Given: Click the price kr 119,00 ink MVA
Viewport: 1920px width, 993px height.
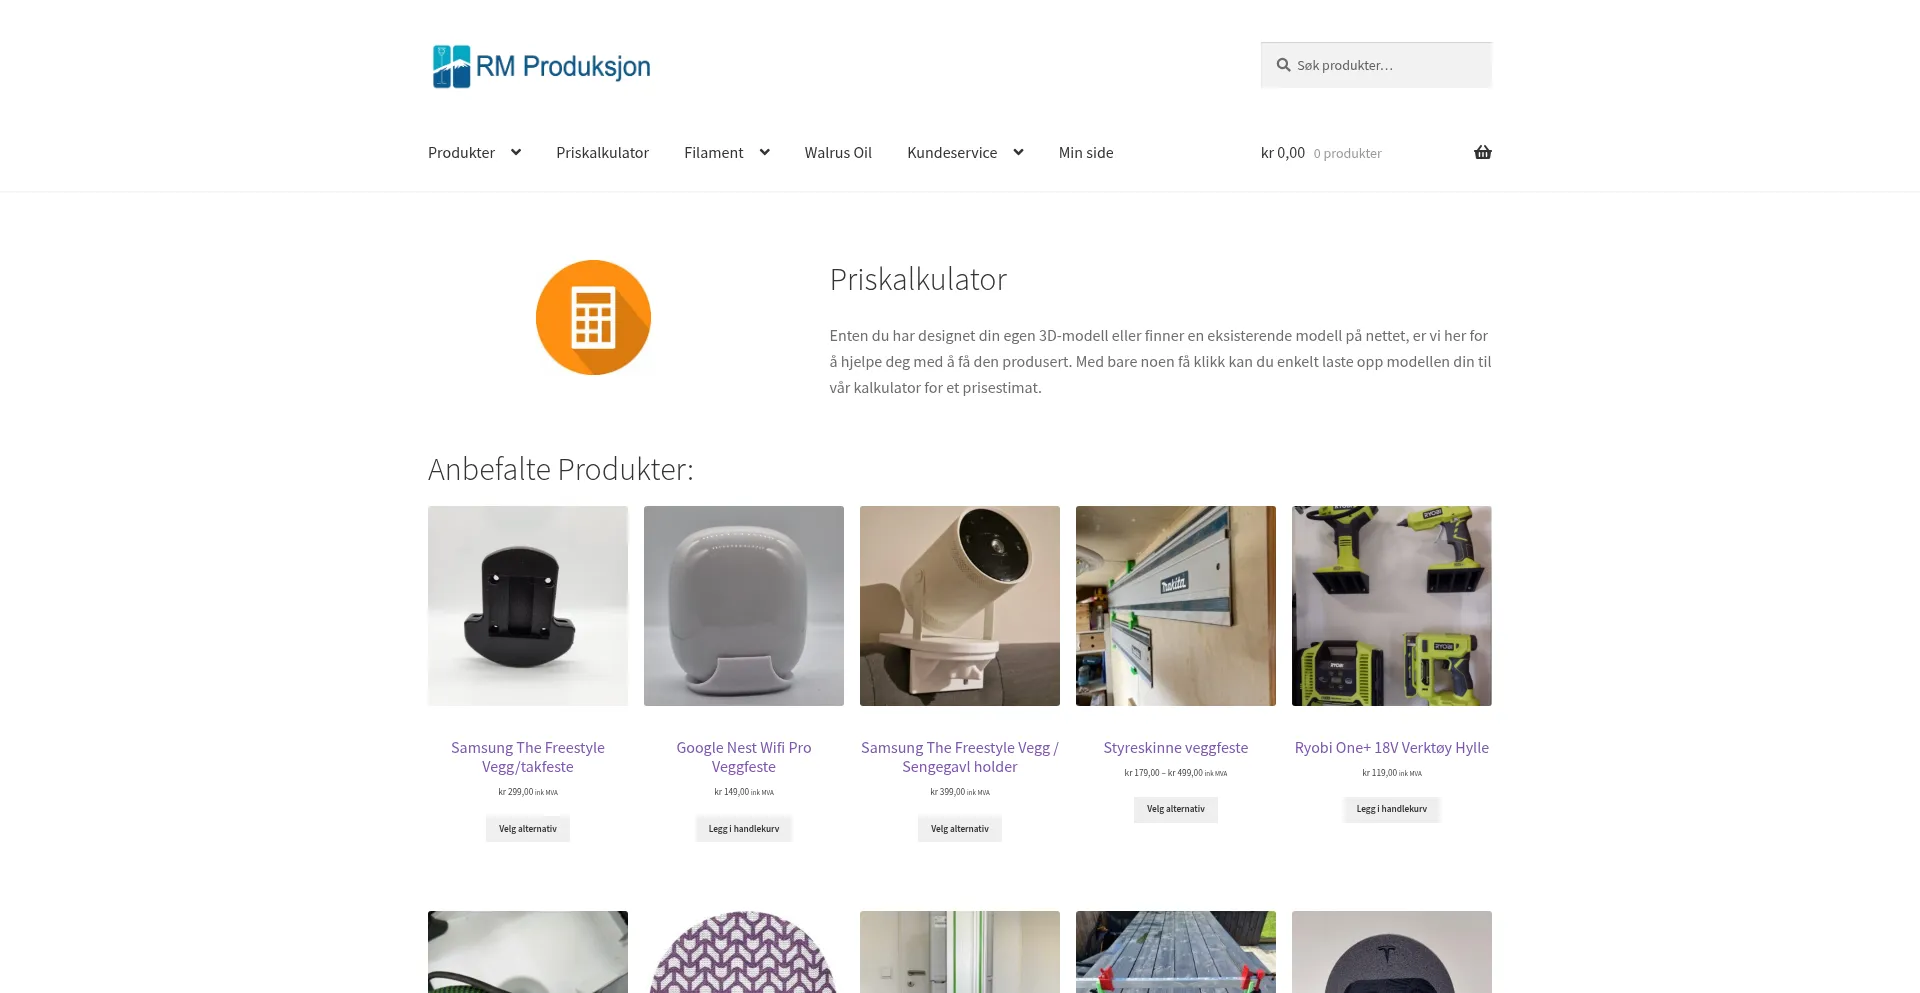Looking at the screenshot, I should tap(1392, 773).
